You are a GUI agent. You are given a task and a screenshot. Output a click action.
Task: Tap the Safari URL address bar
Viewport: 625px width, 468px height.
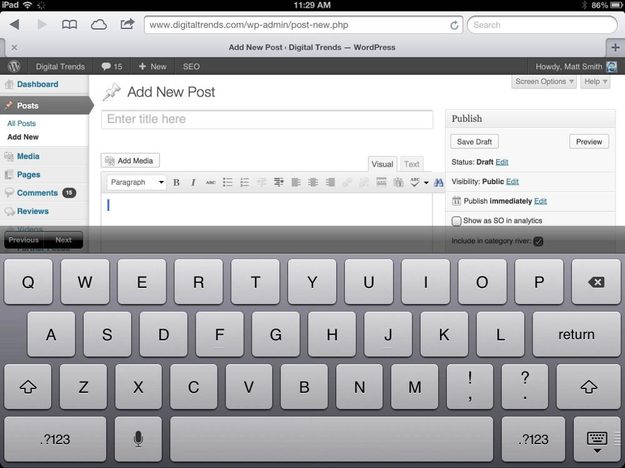pos(304,25)
